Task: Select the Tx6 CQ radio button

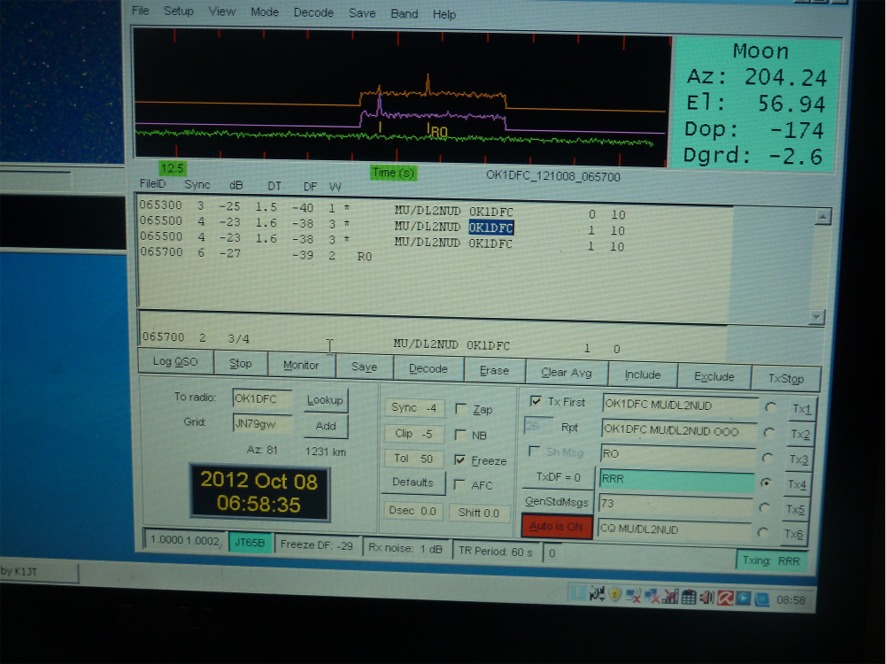Action: [x=763, y=532]
